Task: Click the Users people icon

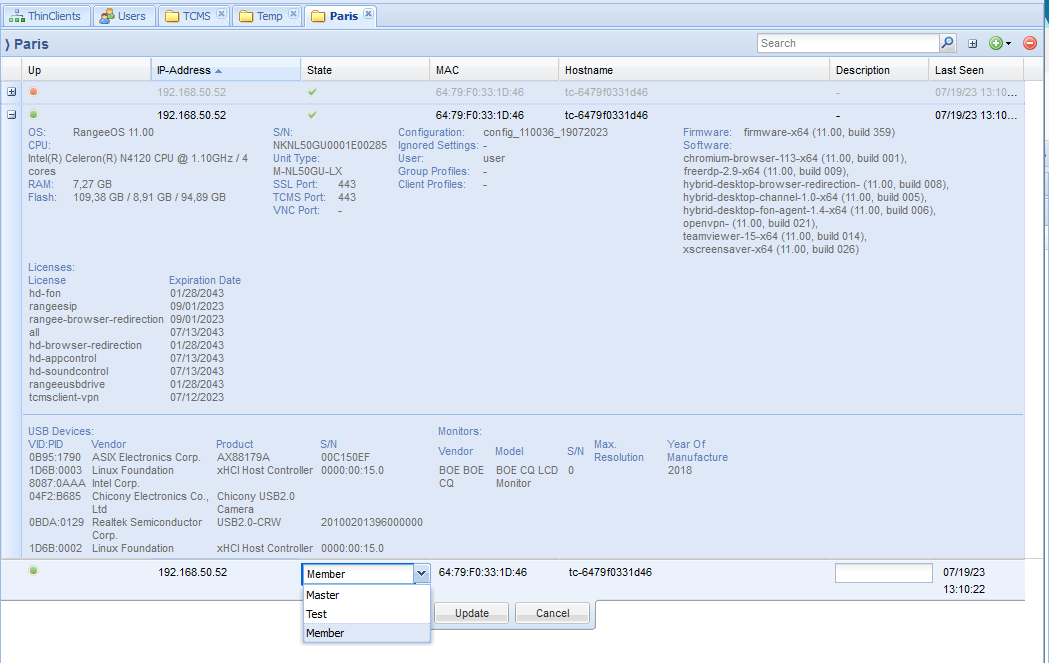Action: (106, 16)
